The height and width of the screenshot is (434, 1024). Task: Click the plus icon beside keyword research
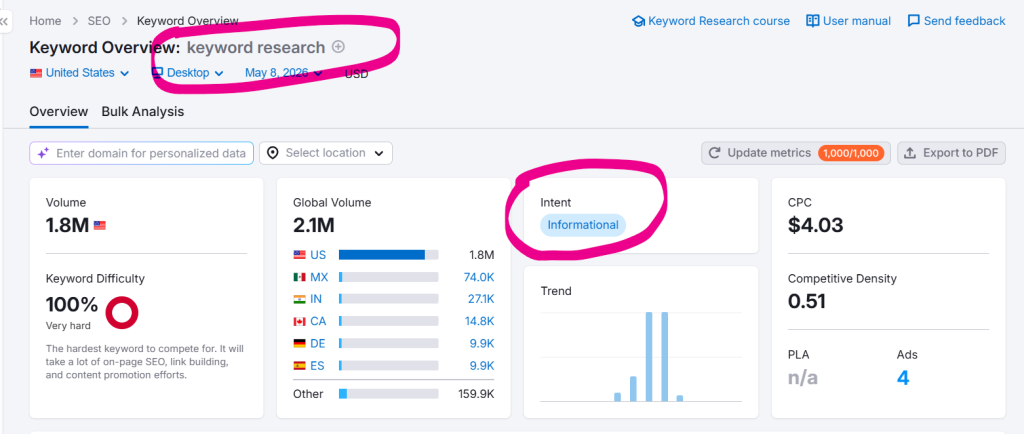click(x=338, y=47)
